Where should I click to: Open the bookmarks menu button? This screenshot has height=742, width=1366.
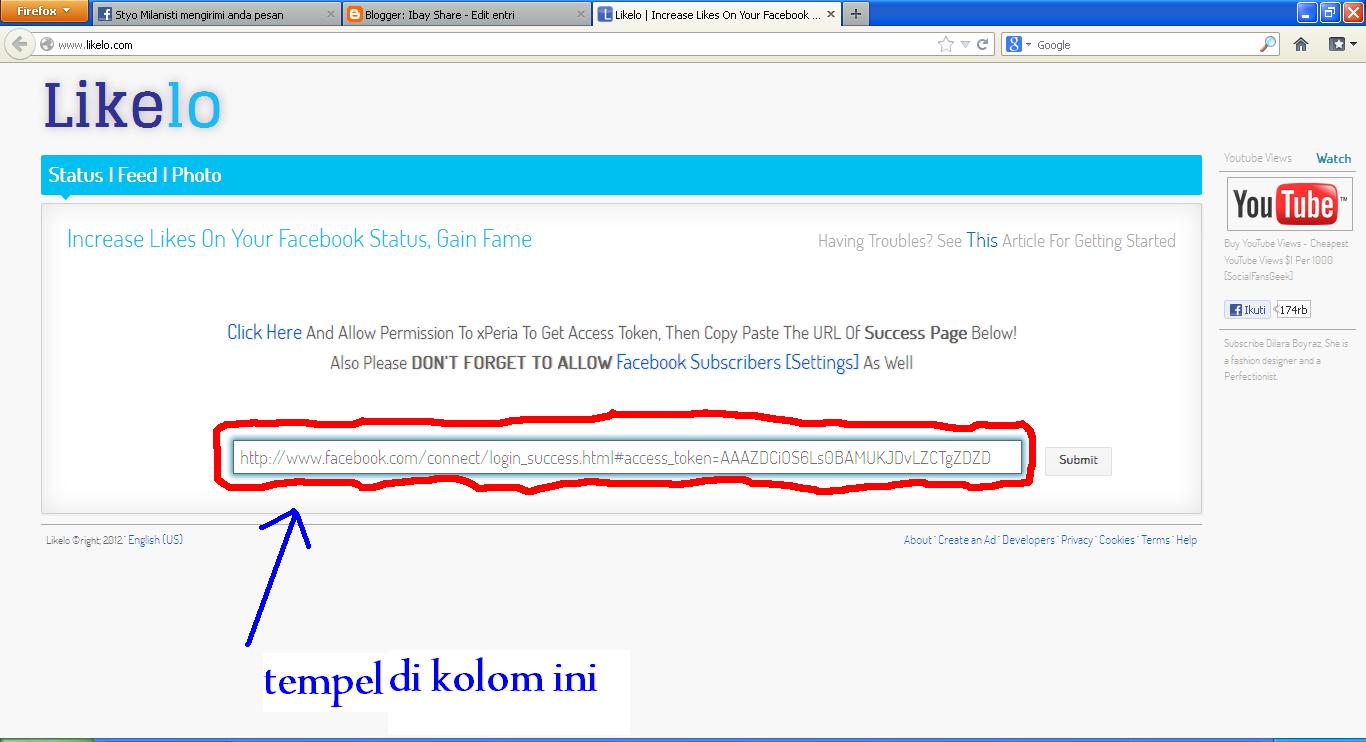1342,44
